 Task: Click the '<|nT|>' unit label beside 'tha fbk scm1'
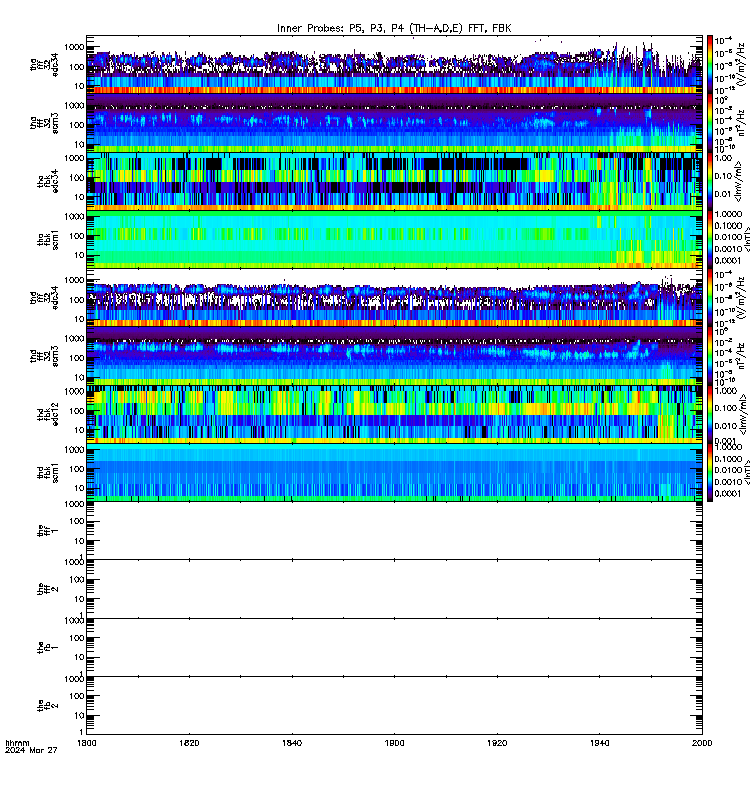pos(746,239)
